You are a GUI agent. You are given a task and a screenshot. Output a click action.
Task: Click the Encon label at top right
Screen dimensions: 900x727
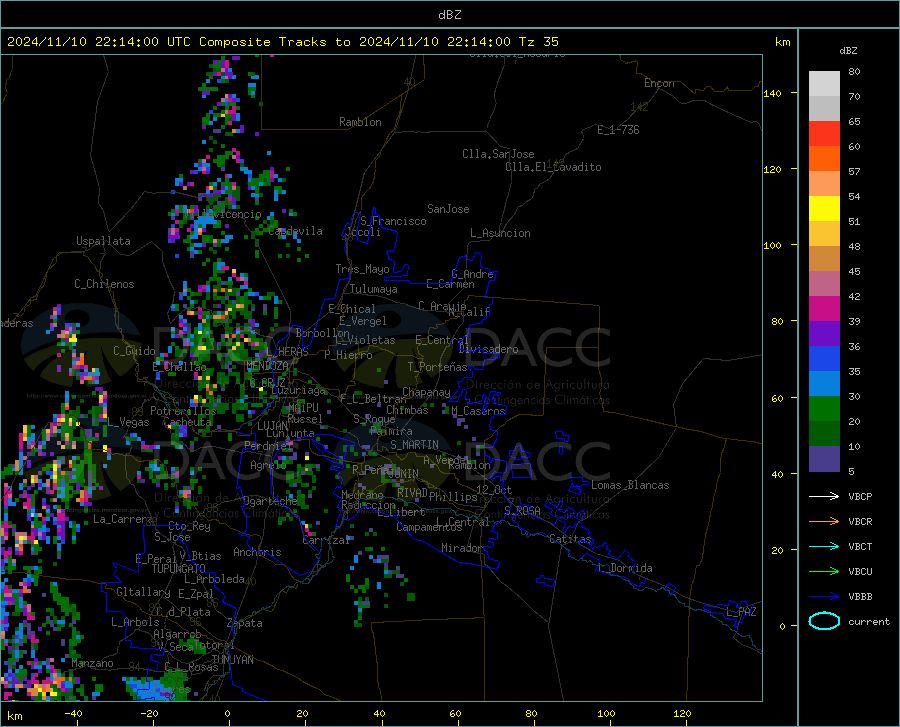coord(659,83)
